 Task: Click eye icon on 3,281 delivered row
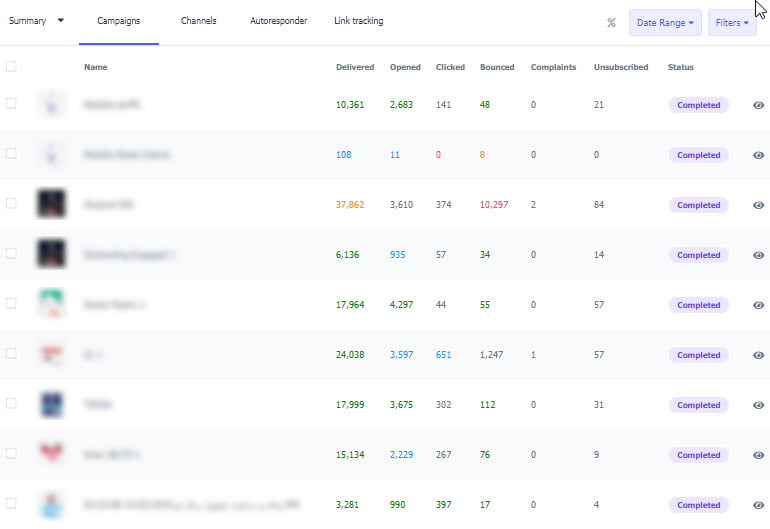coord(758,505)
